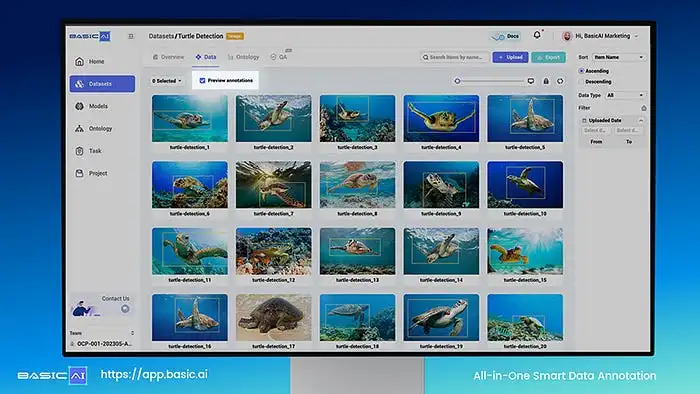
Task: Switch to the Ontology tab
Action: click(243, 57)
